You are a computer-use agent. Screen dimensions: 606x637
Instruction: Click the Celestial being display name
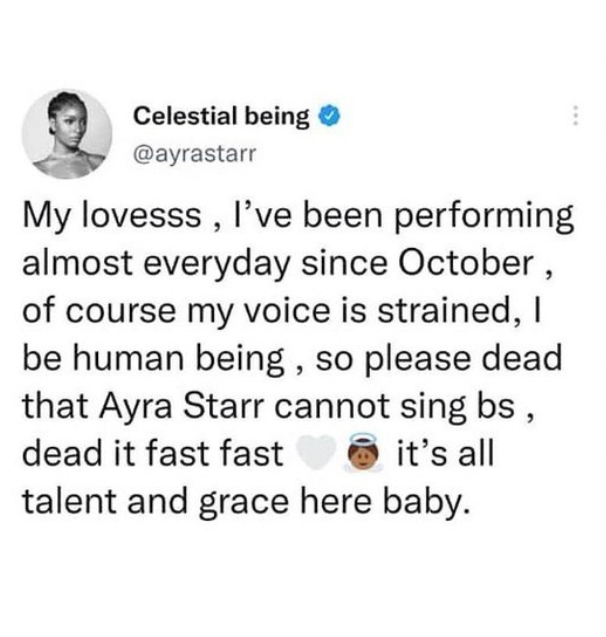point(221,117)
